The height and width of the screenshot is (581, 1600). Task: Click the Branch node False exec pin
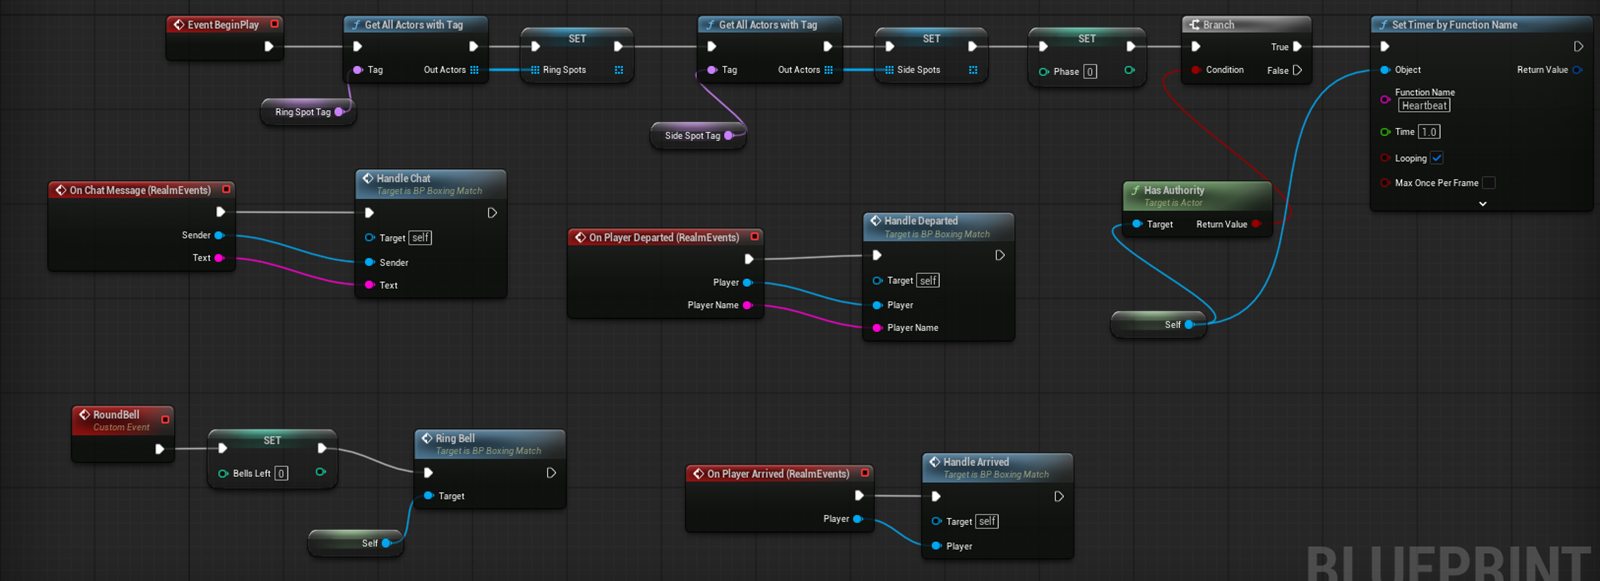point(1297,70)
